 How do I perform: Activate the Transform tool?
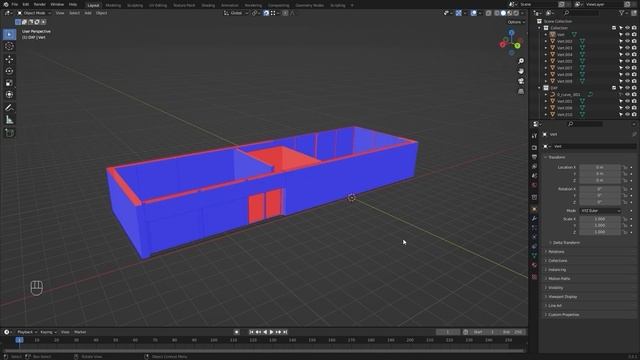click(9, 95)
